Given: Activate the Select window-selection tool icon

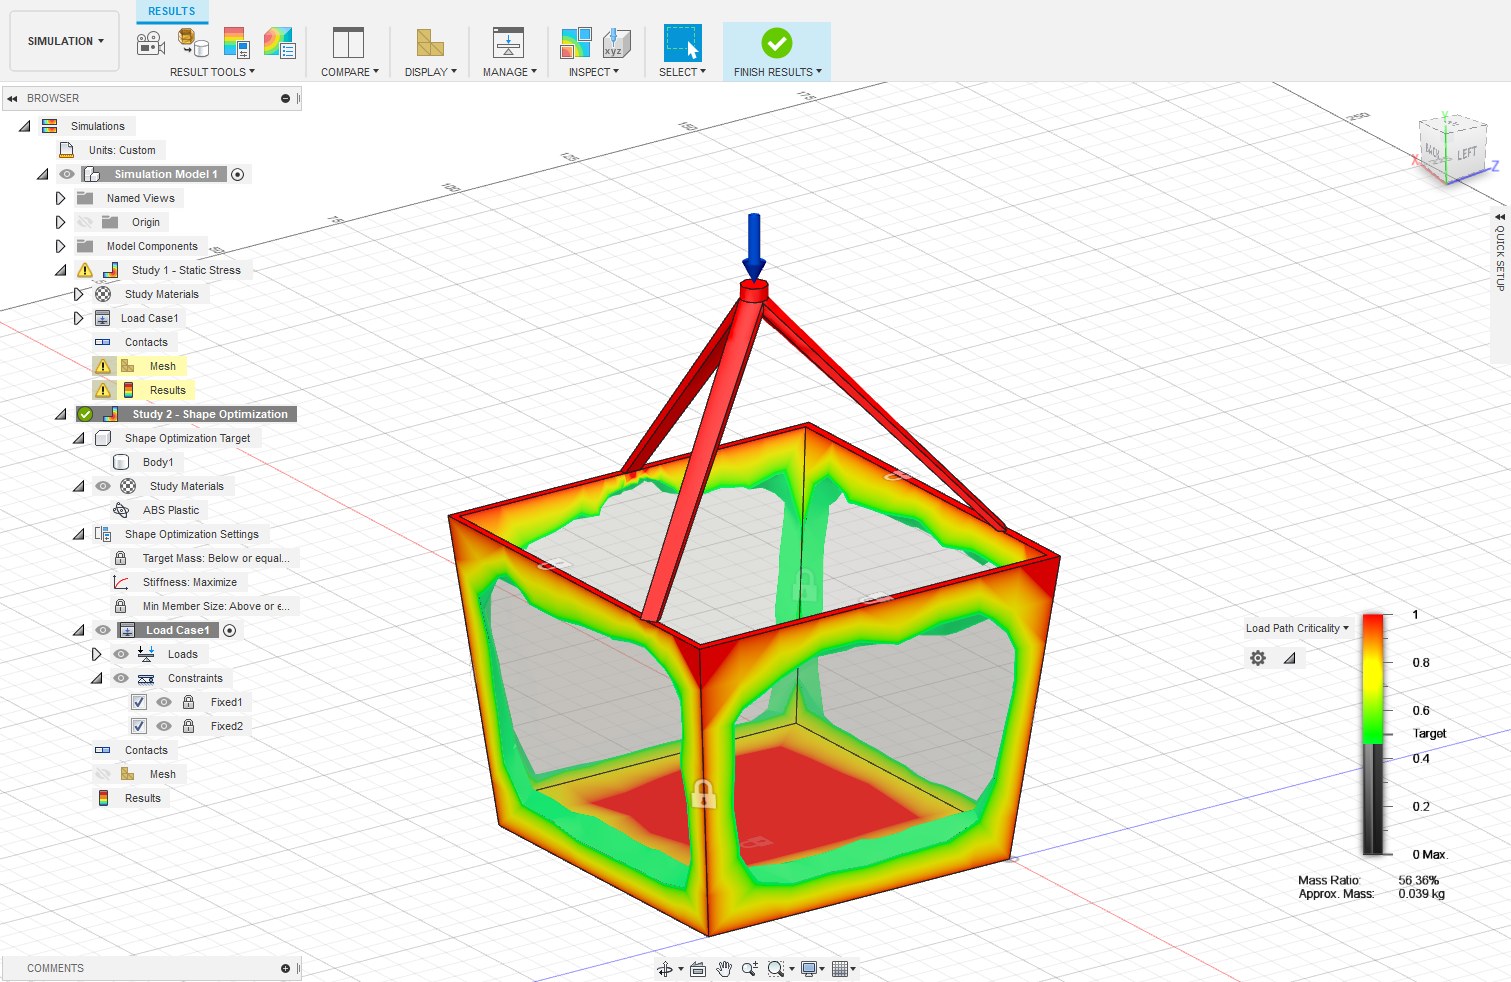Looking at the screenshot, I should [x=682, y=43].
